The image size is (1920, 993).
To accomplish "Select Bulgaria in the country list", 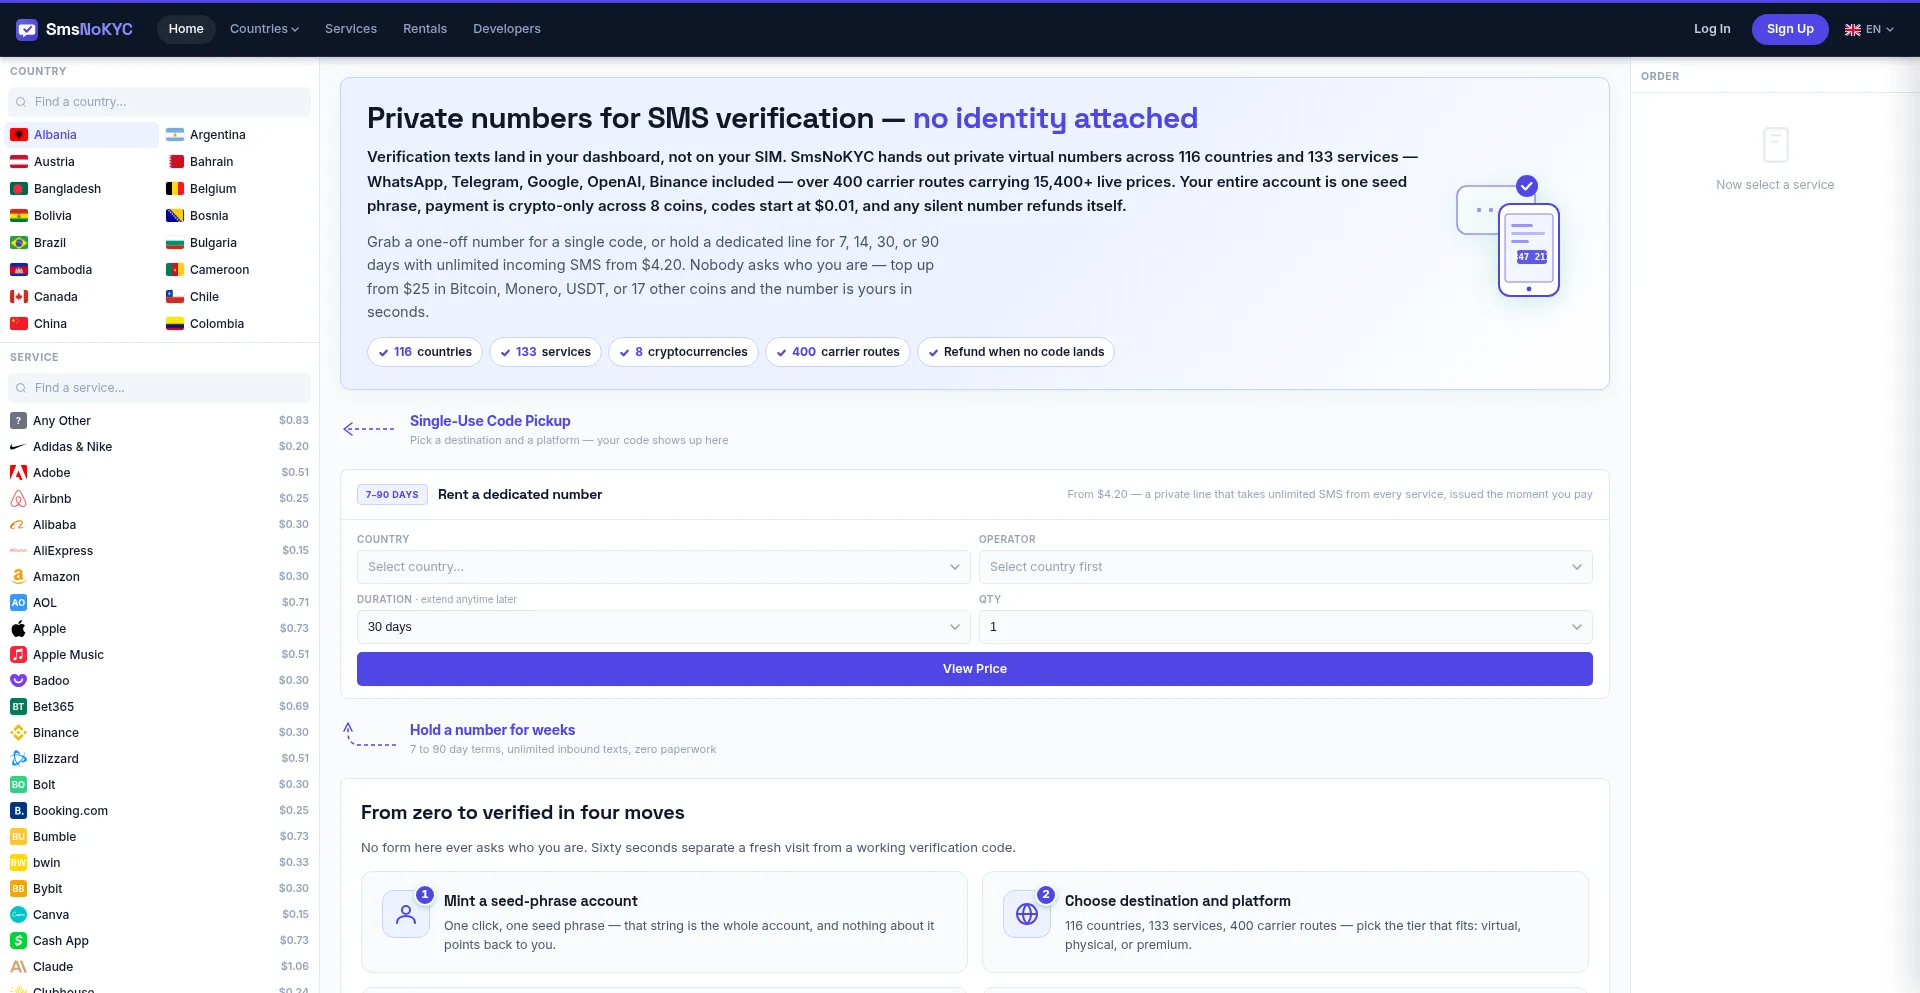I will pos(238,243).
